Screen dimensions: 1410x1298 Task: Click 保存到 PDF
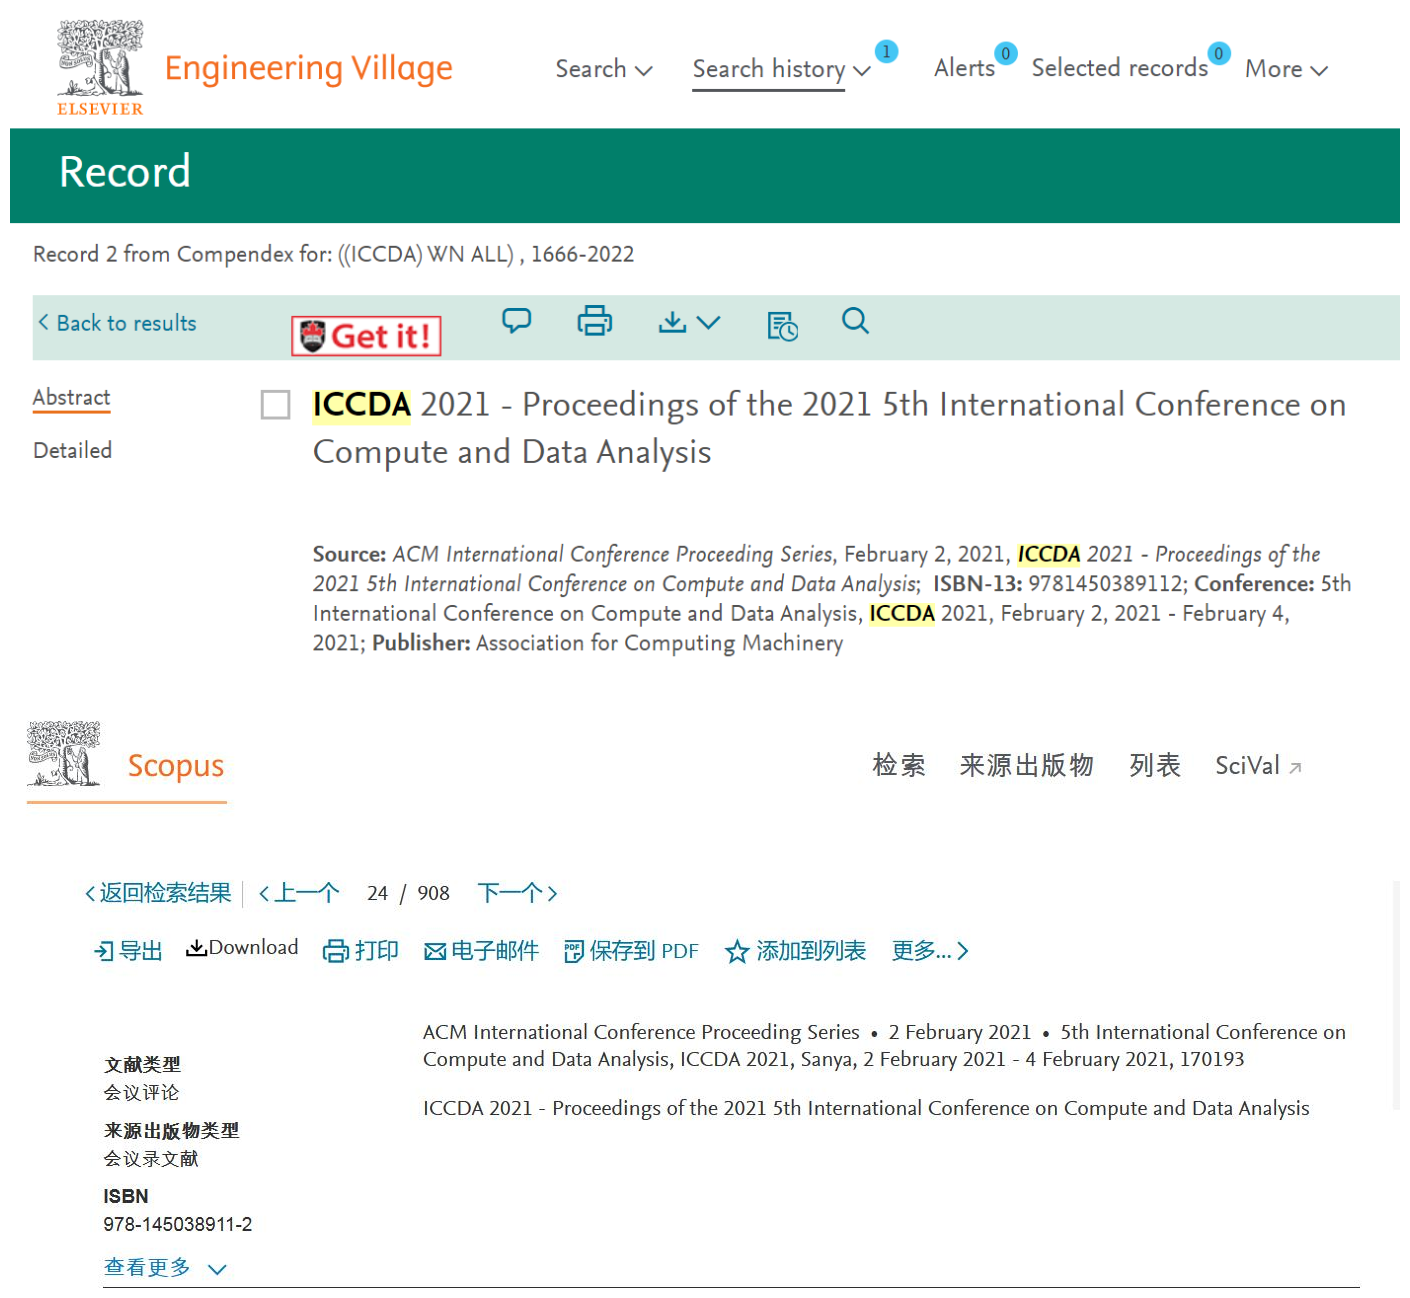[631, 951]
